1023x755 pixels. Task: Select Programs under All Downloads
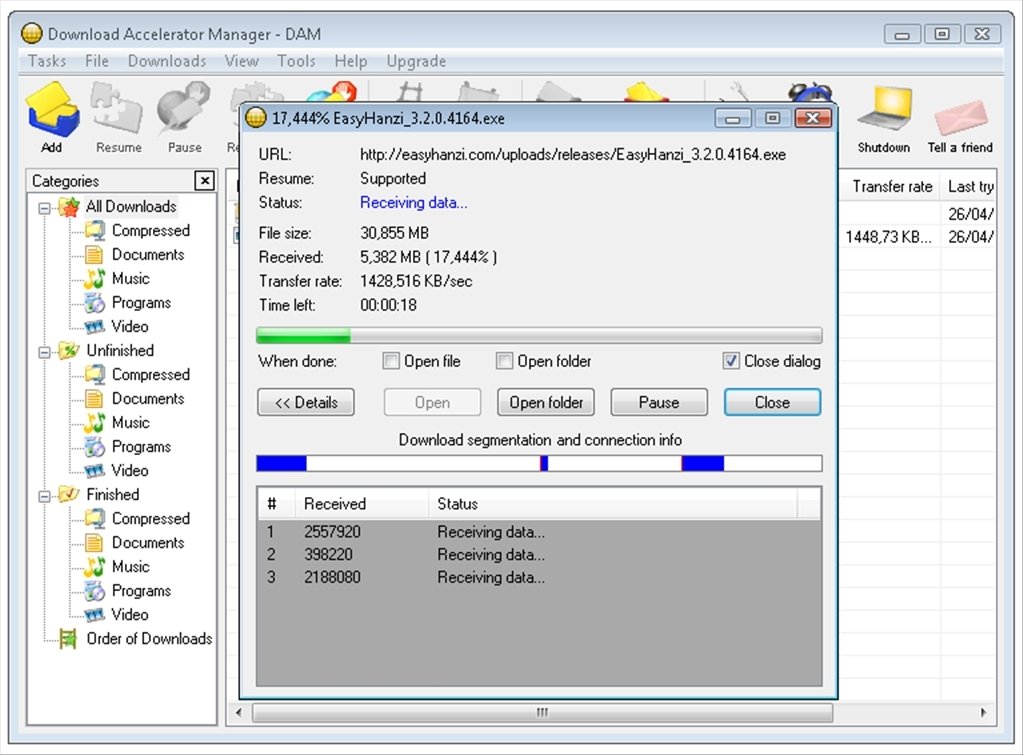(x=142, y=303)
